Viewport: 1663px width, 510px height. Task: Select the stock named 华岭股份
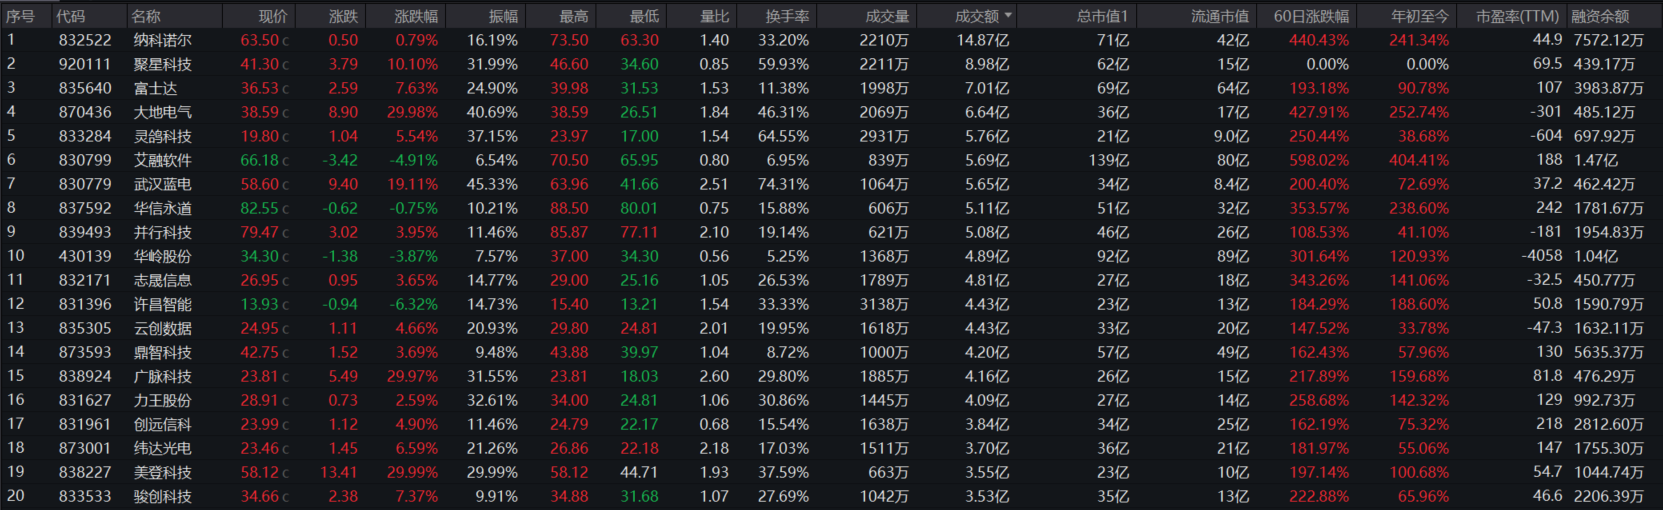tap(163, 256)
